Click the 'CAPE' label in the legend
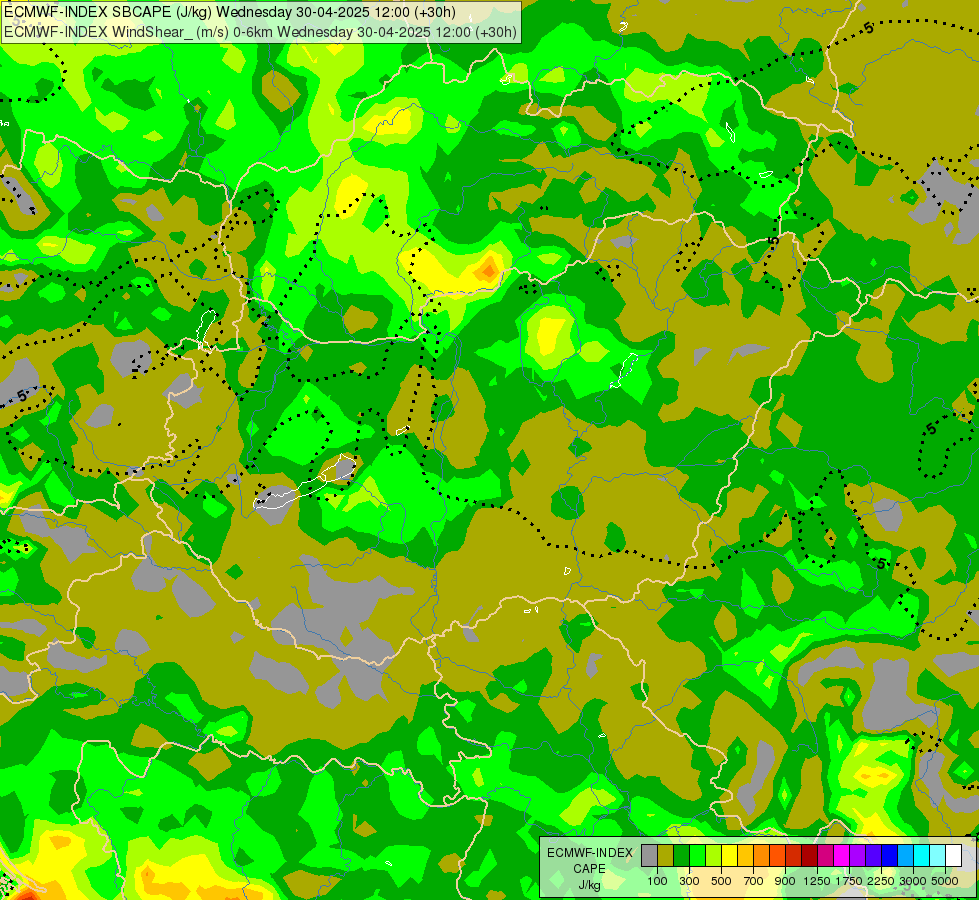Screen dimensions: 979x900 (x=589, y=869)
